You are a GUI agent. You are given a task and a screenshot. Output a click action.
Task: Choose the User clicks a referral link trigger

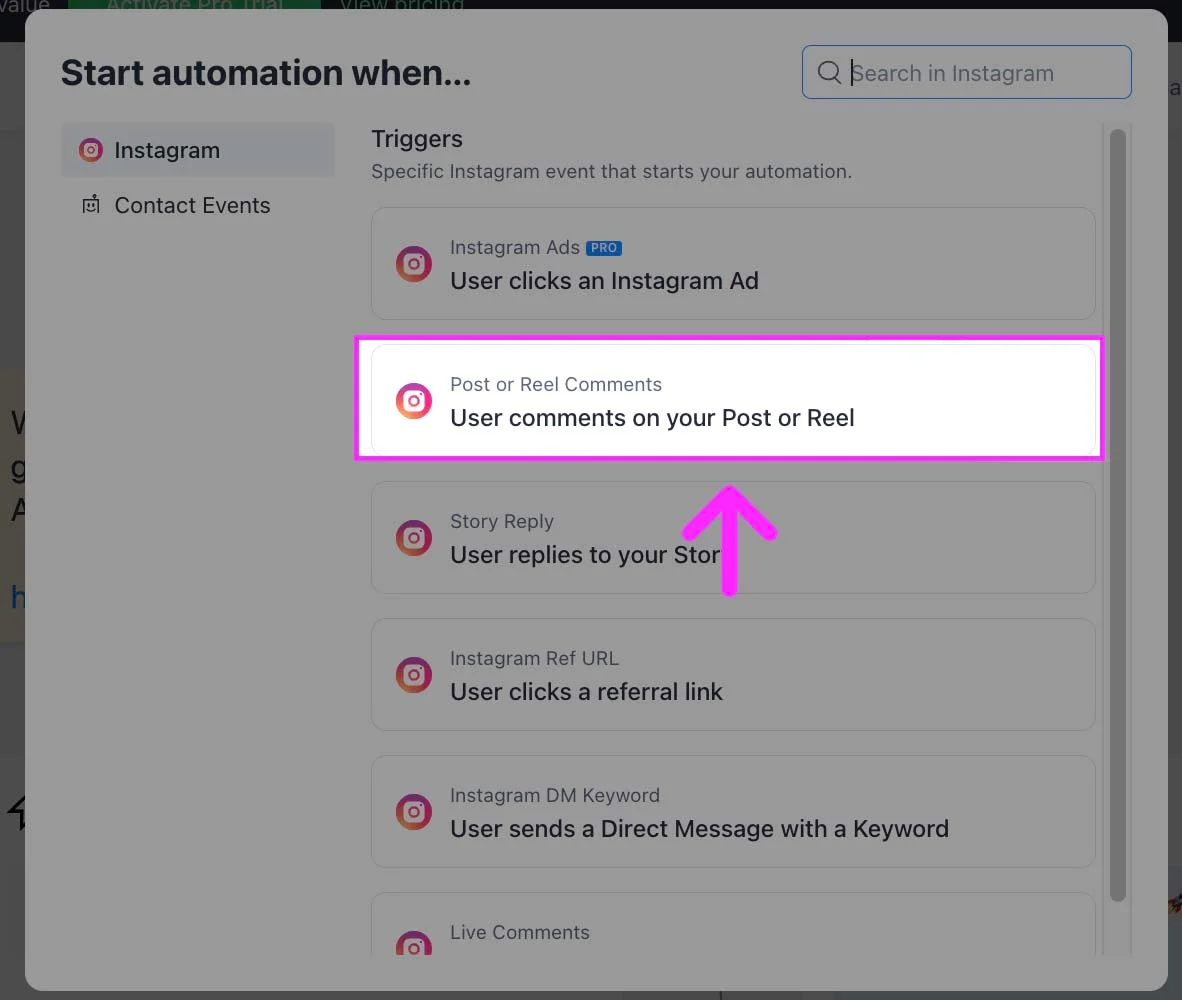click(733, 674)
